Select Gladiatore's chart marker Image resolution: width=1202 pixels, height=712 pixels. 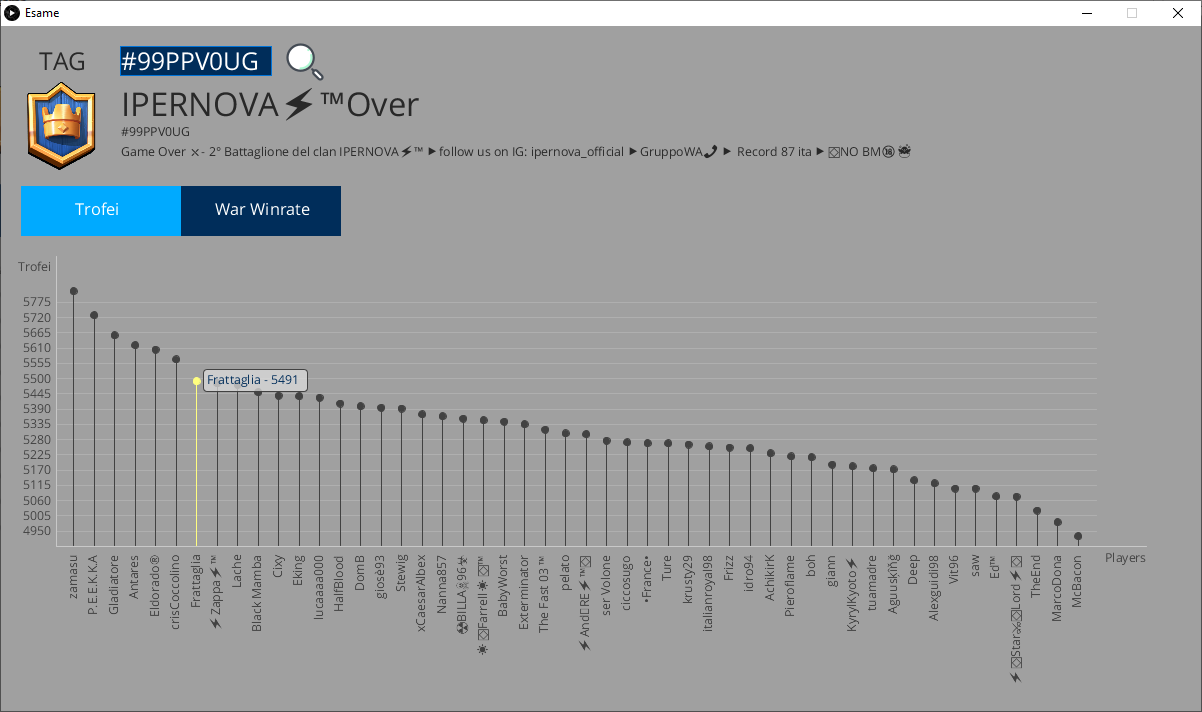point(115,335)
